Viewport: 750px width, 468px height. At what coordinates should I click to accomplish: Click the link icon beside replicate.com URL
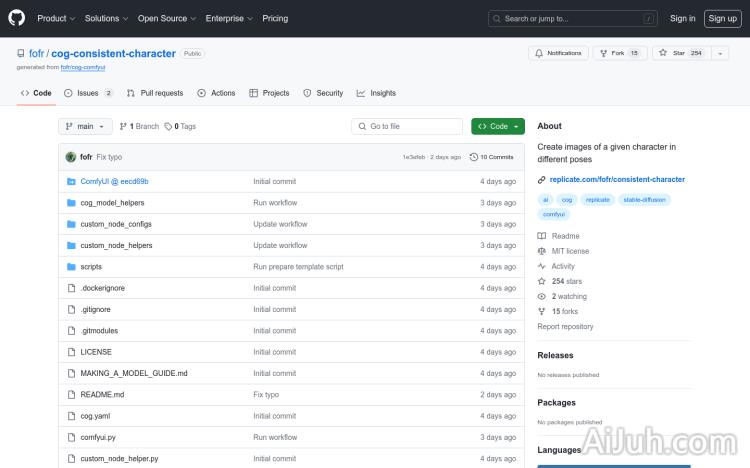542,180
